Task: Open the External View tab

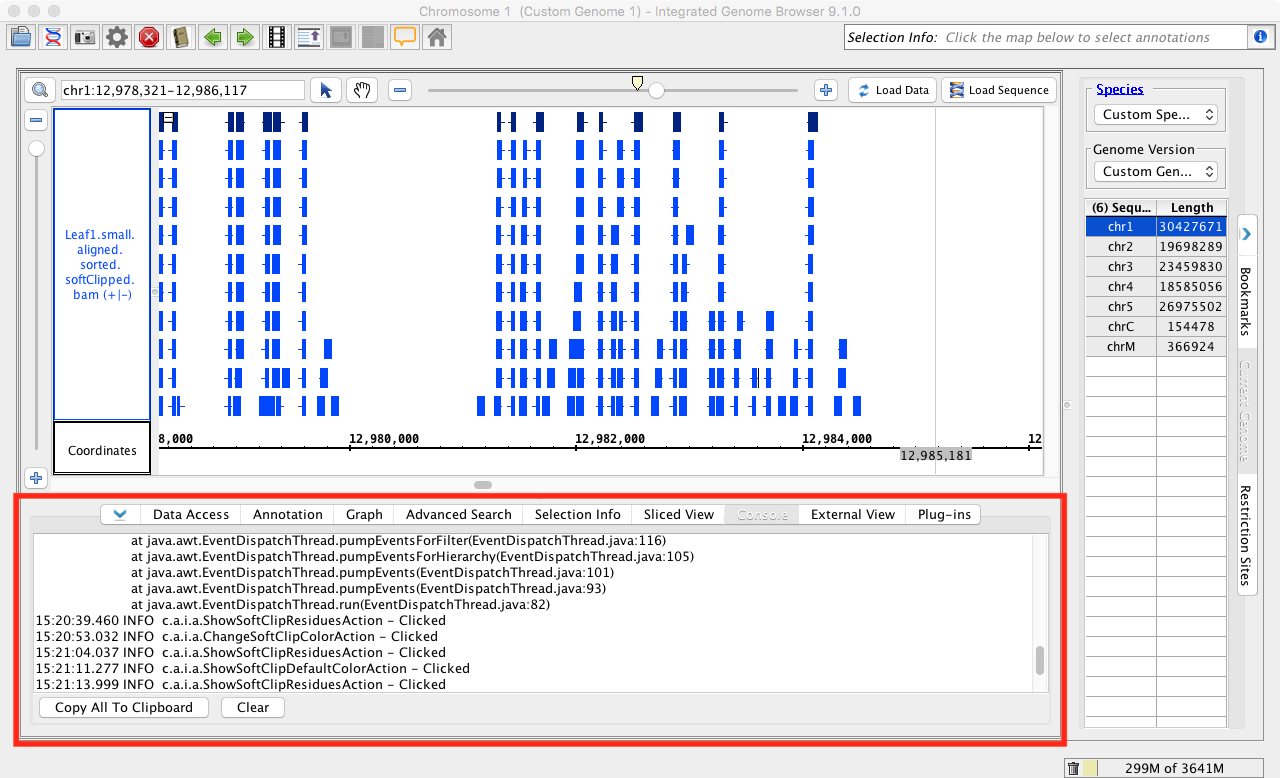Action: coord(853,514)
